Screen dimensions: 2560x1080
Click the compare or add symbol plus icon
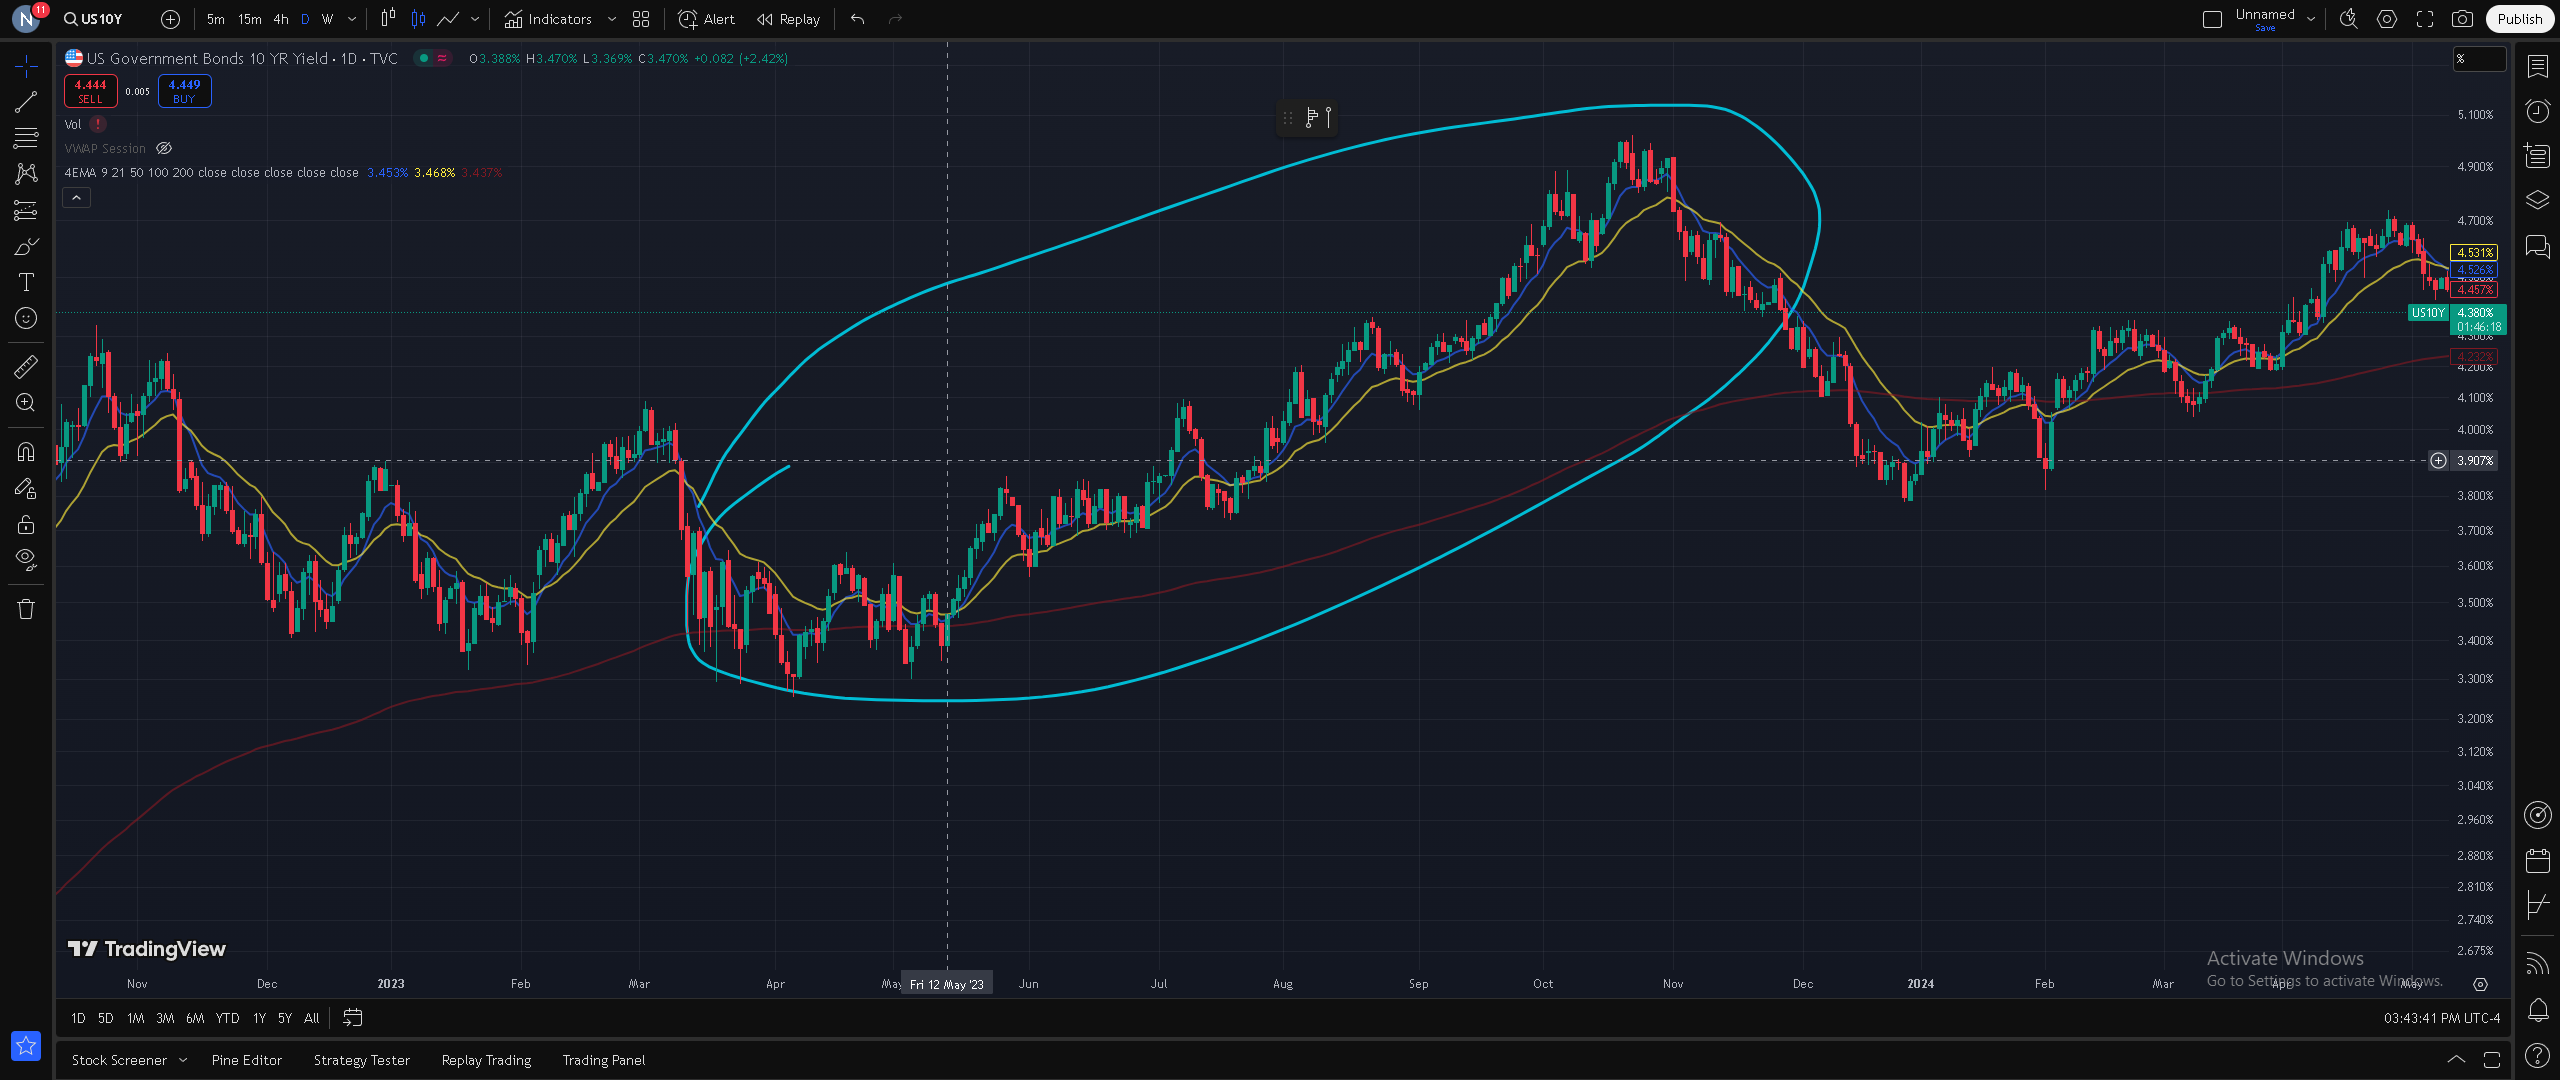tap(171, 19)
